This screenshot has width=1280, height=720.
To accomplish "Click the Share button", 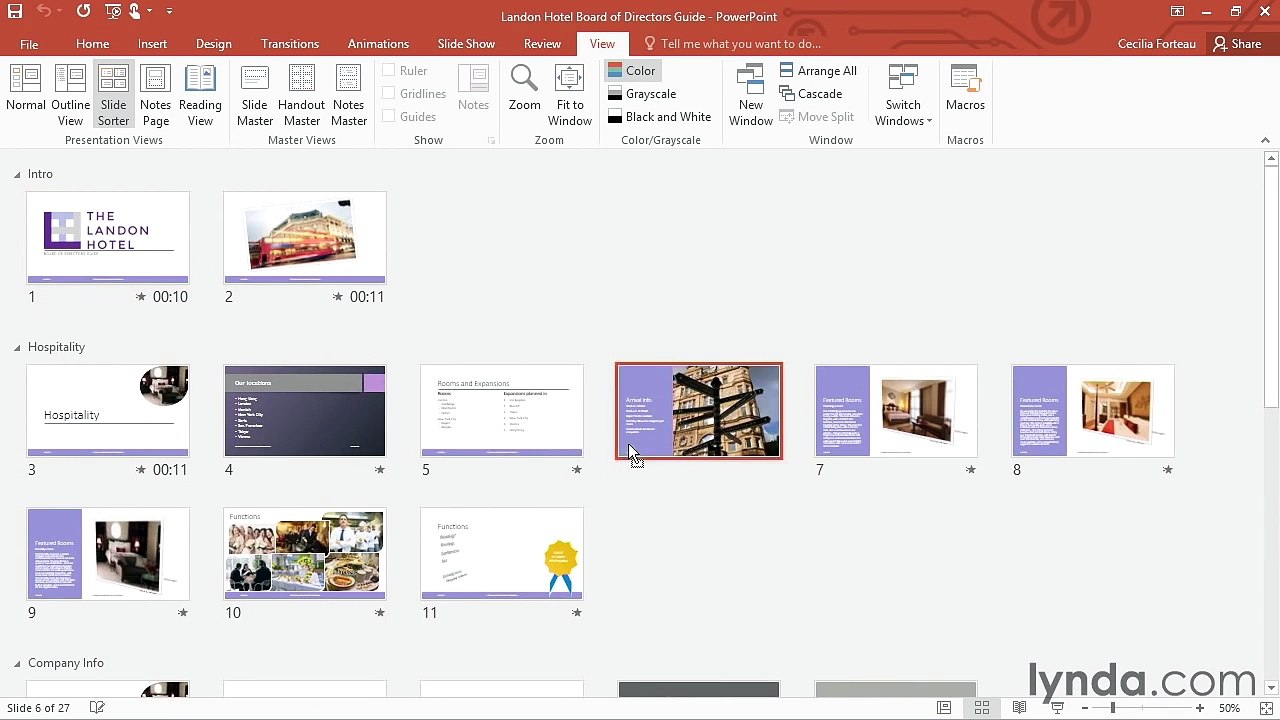I will point(1237,44).
